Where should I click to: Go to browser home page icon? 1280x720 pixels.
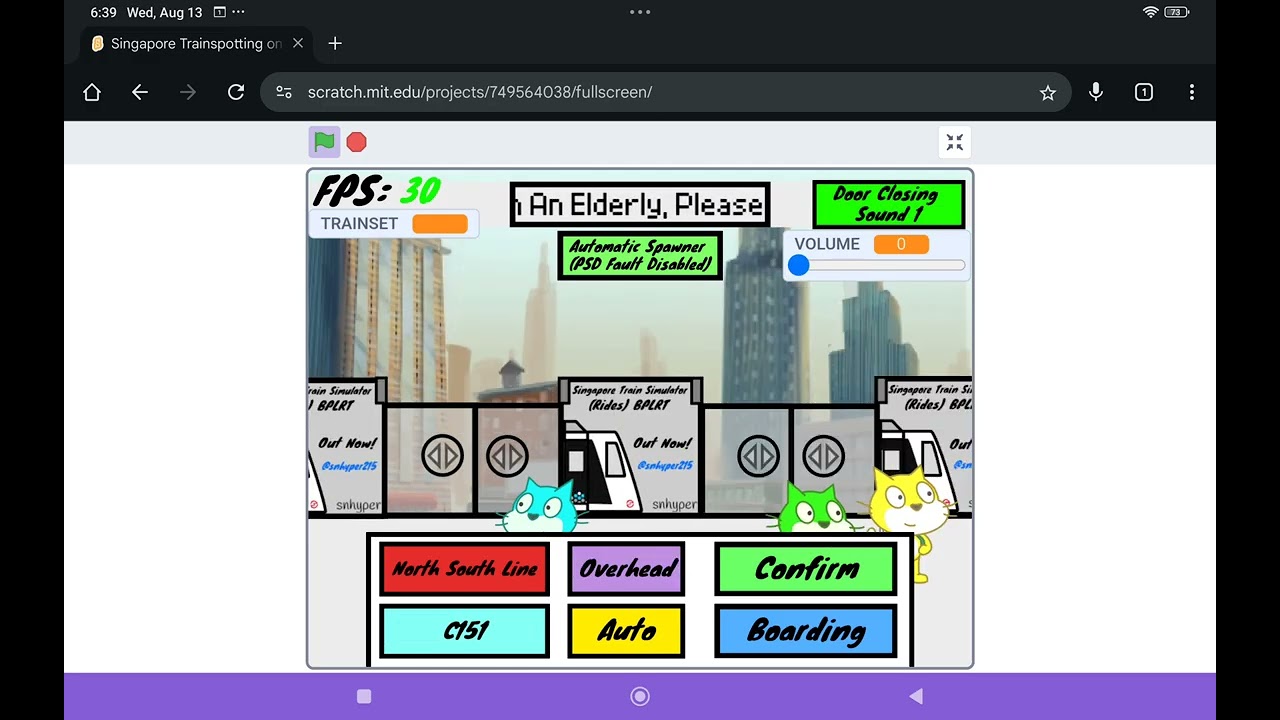[x=92, y=92]
